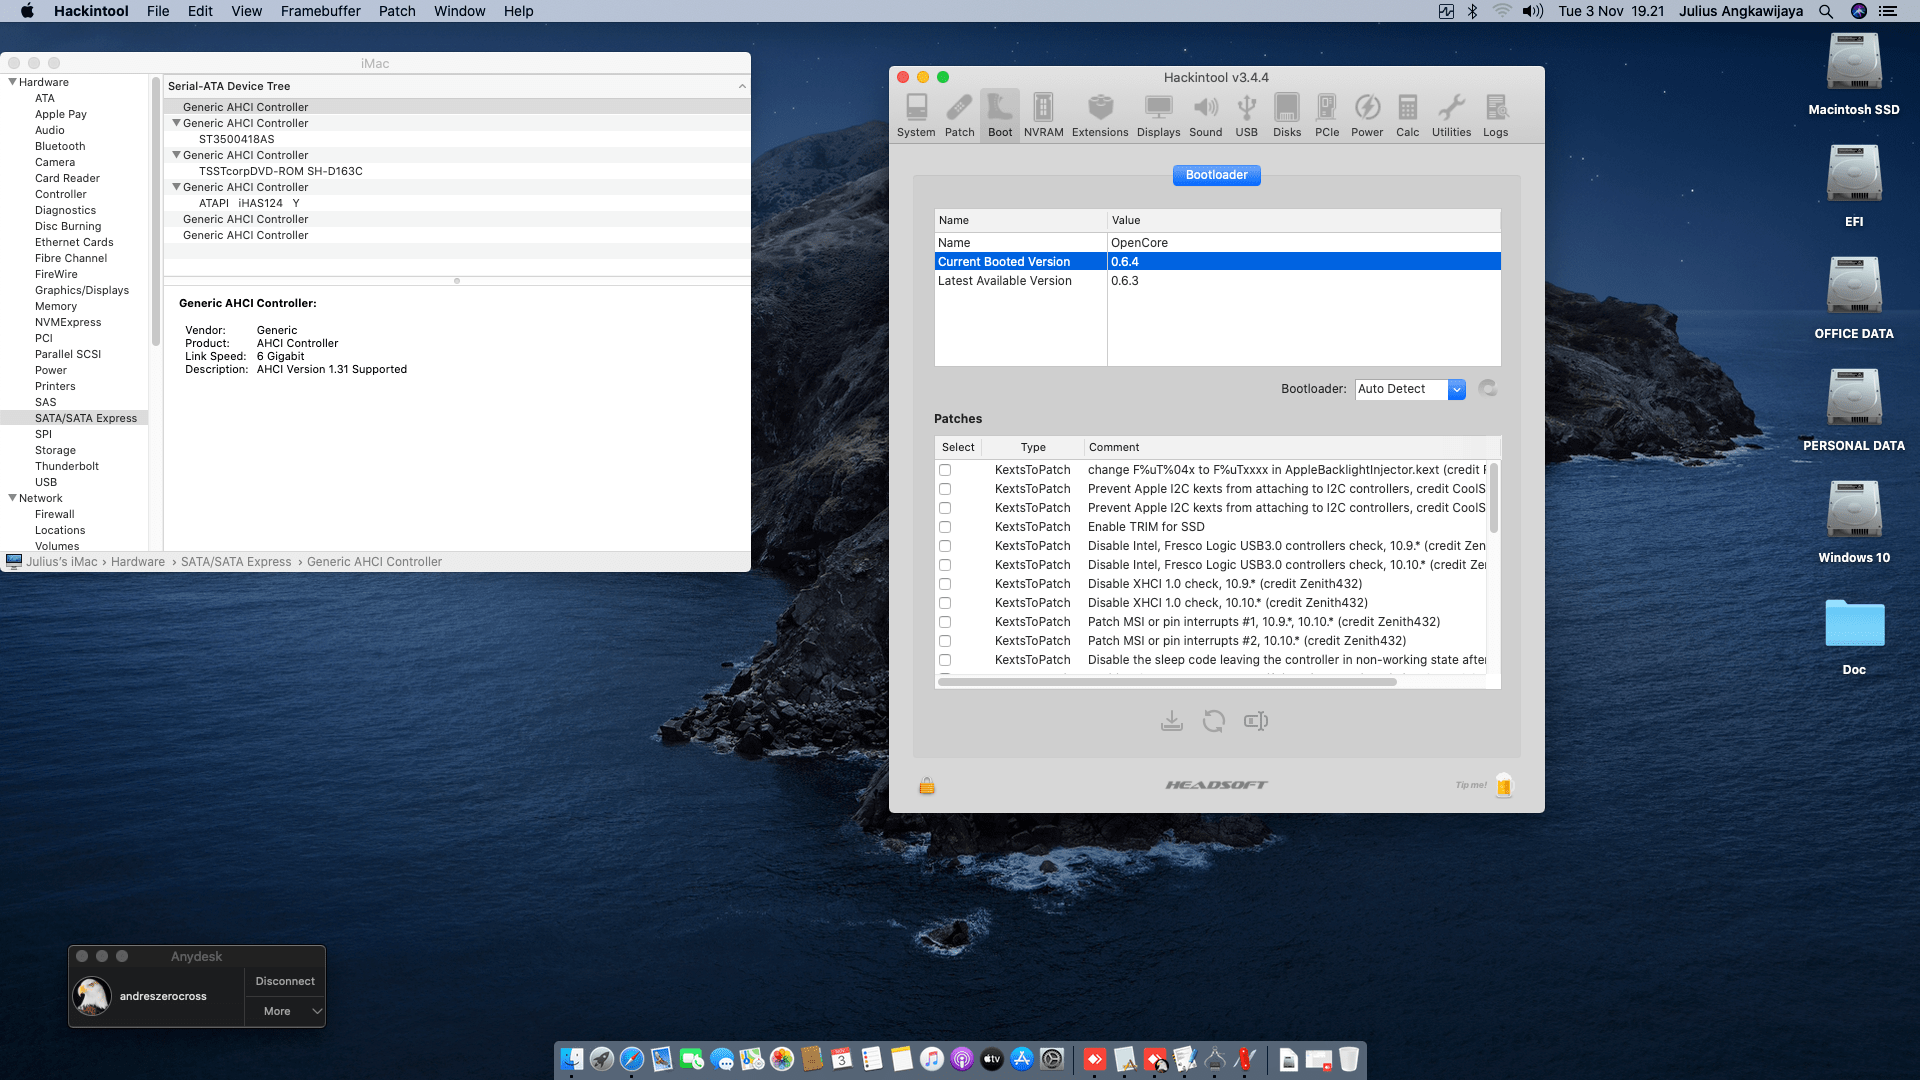
Task: Open the USB section in Hackintool
Action: click(1246, 115)
